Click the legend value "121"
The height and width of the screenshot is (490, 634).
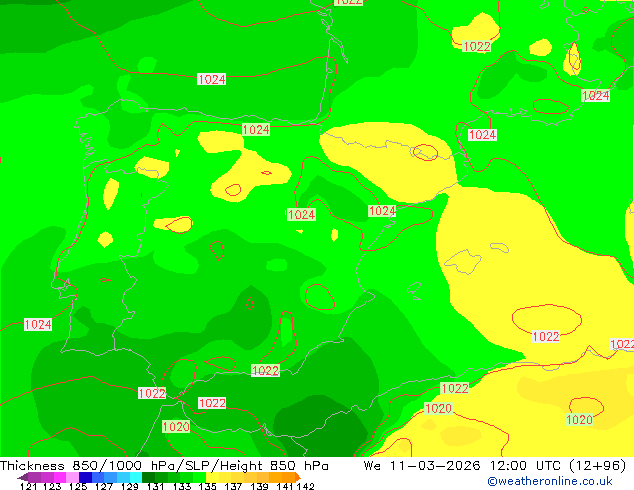click(x=29, y=486)
